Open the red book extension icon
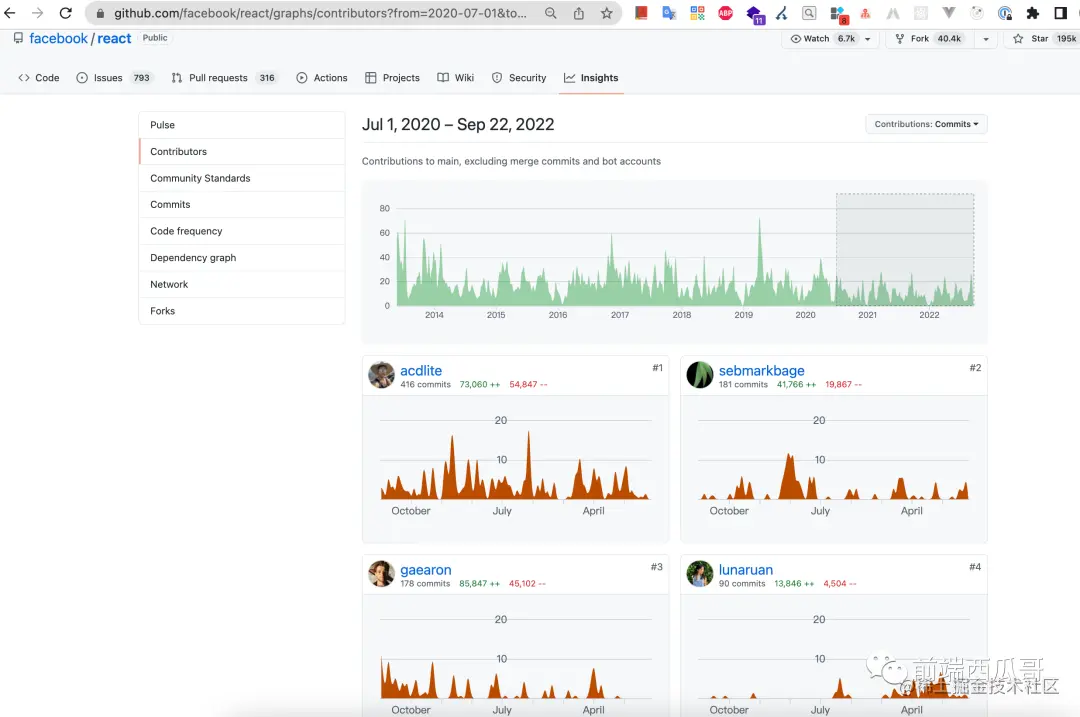The image size is (1080, 717). pos(641,12)
